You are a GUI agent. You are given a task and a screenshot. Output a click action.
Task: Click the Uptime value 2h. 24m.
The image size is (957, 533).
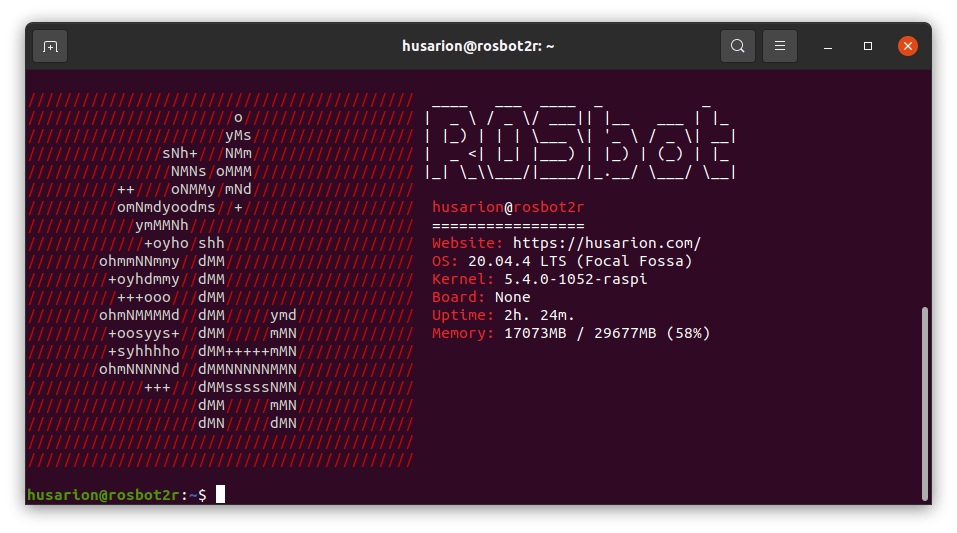pos(539,315)
